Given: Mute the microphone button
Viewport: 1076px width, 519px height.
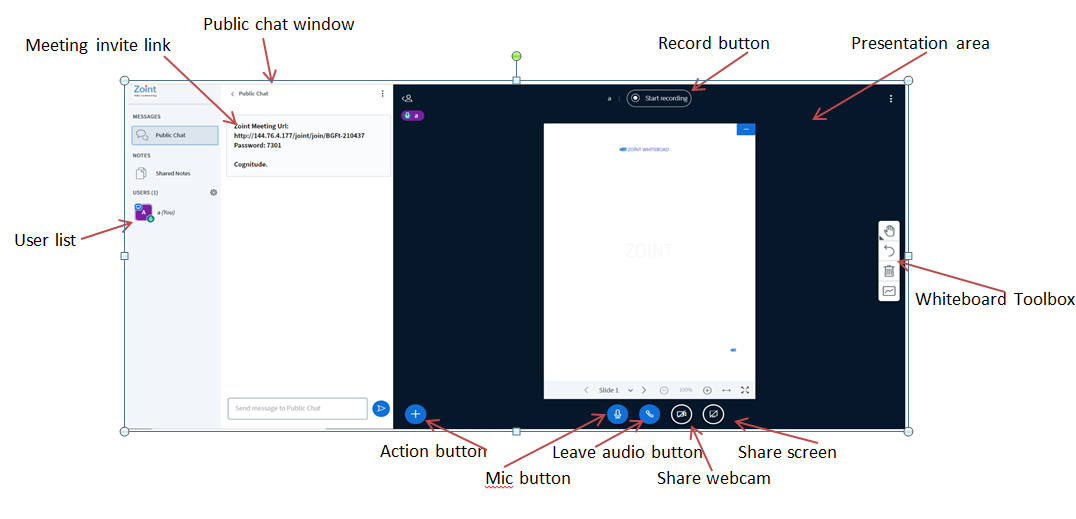Looking at the screenshot, I should point(617,414).
